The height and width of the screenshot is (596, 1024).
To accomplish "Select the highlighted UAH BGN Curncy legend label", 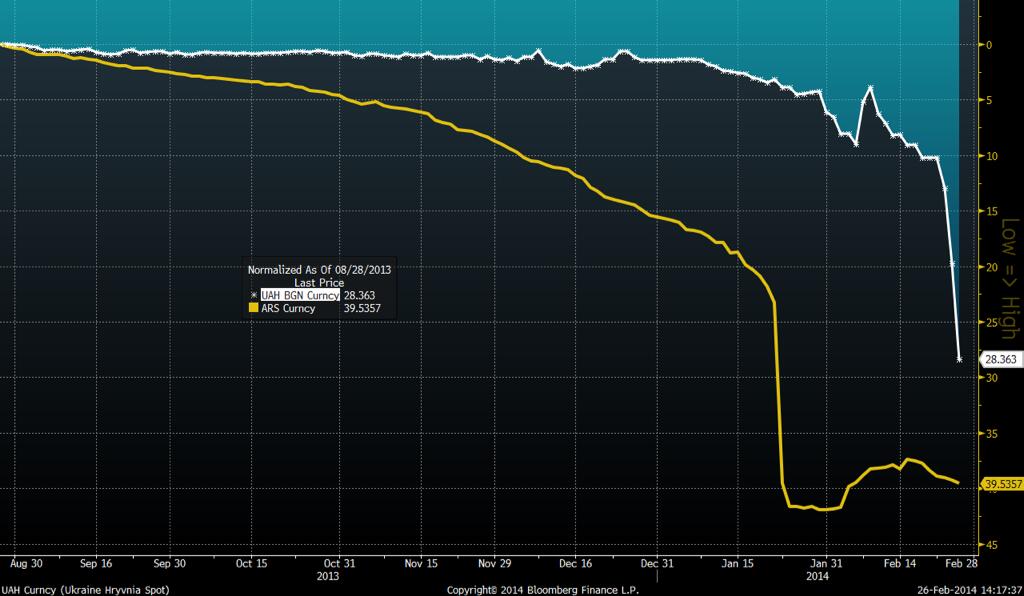I will [x=300, y=296].
